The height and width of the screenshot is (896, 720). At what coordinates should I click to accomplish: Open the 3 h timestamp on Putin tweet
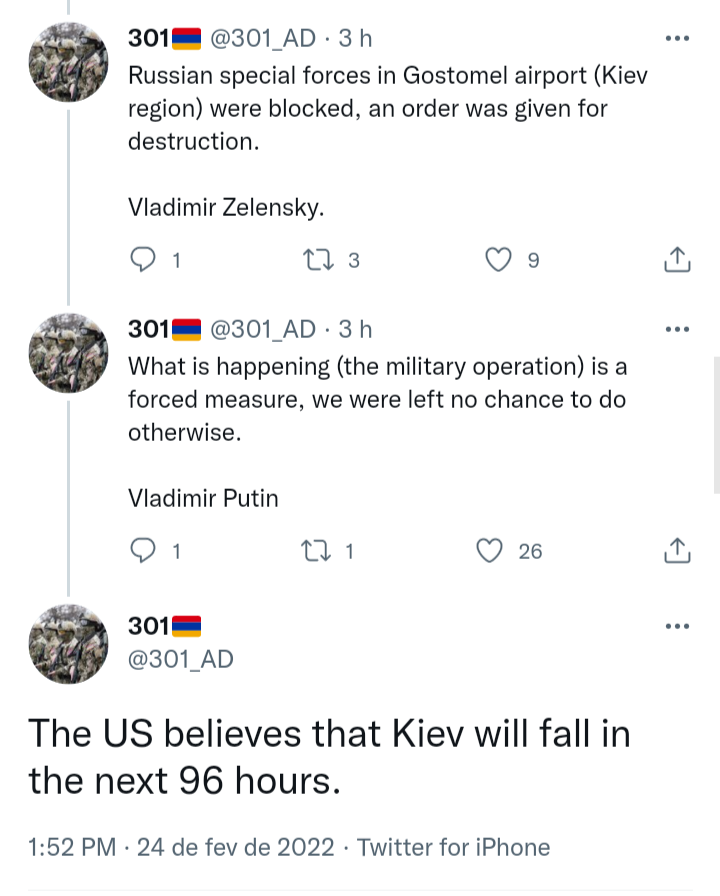[x=355, y=329]
